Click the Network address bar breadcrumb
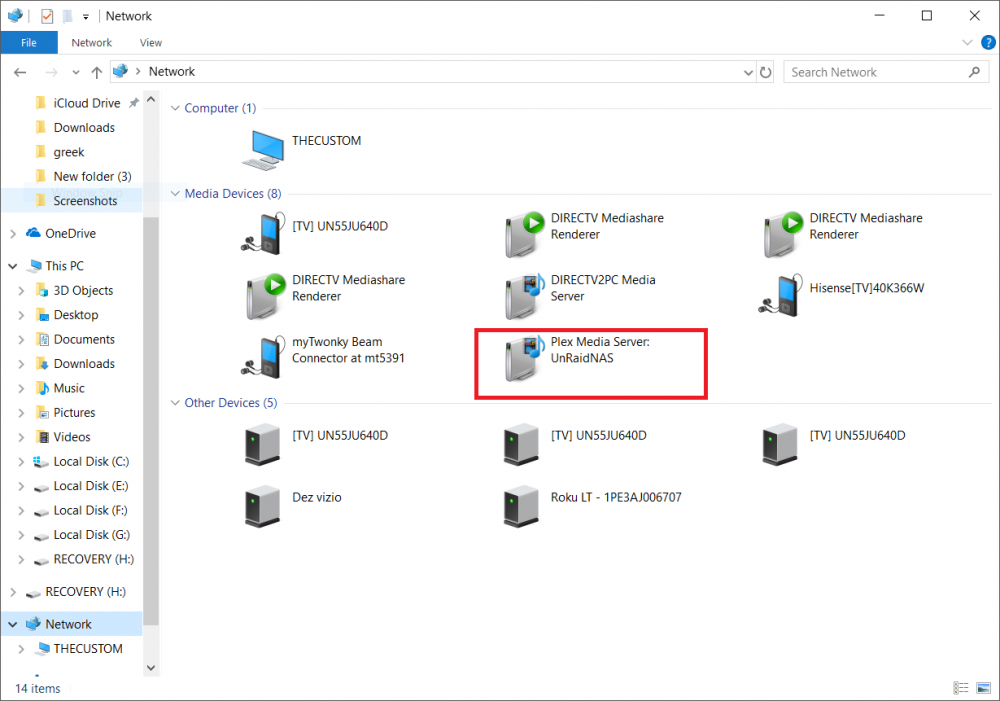1000x701 pixels. 172,71
